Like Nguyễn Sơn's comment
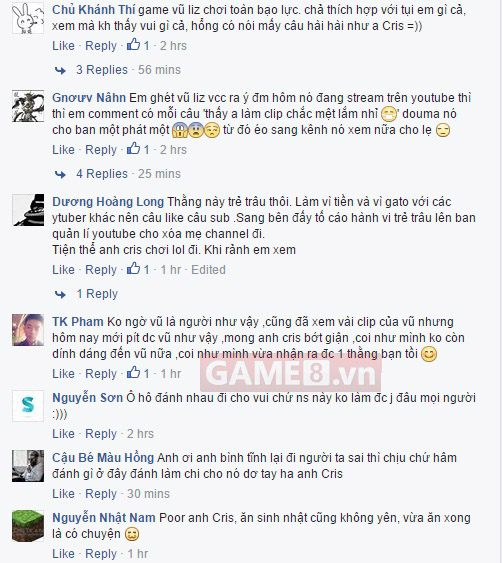This screenshot has width=502, height=563. tap(63, 434)
